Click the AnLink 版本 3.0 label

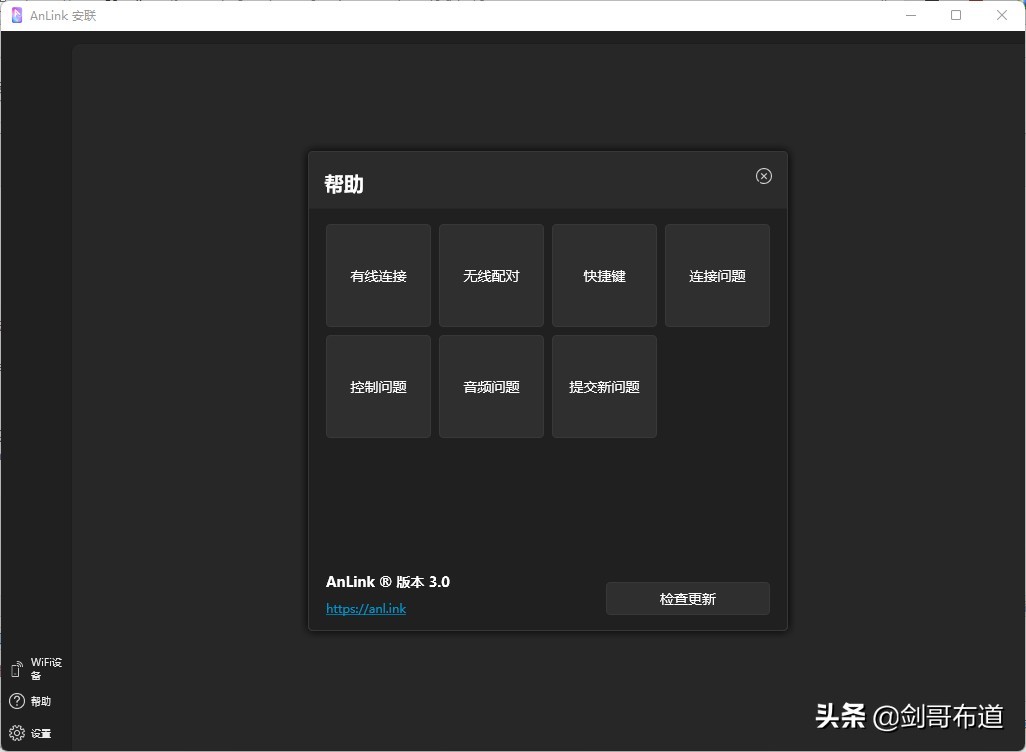click(387, 581)
